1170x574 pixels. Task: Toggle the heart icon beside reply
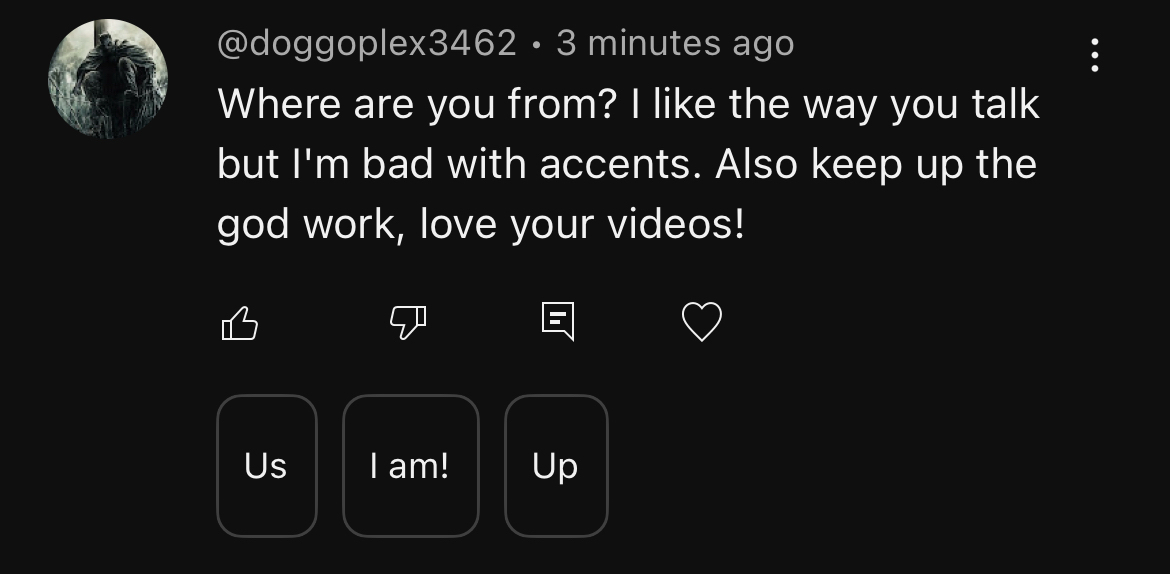[701, 322]
